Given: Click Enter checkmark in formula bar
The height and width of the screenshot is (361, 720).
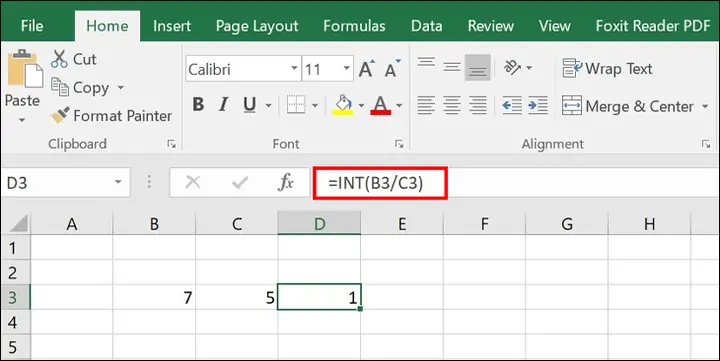Looking at the screenshot, I should point(240,182).
